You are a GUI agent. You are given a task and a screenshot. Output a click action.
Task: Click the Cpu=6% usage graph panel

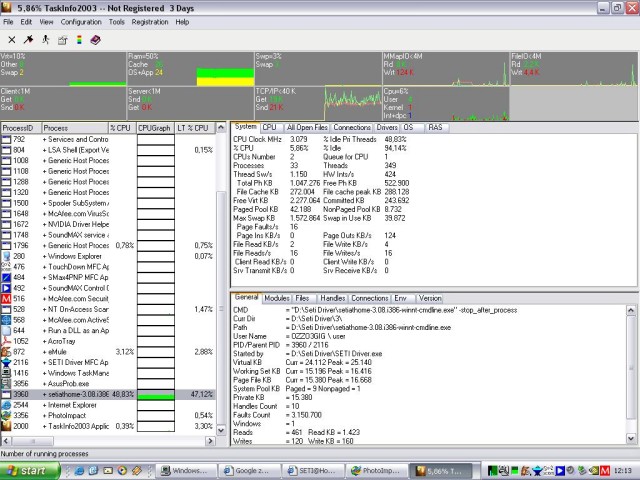coord(446,103)
